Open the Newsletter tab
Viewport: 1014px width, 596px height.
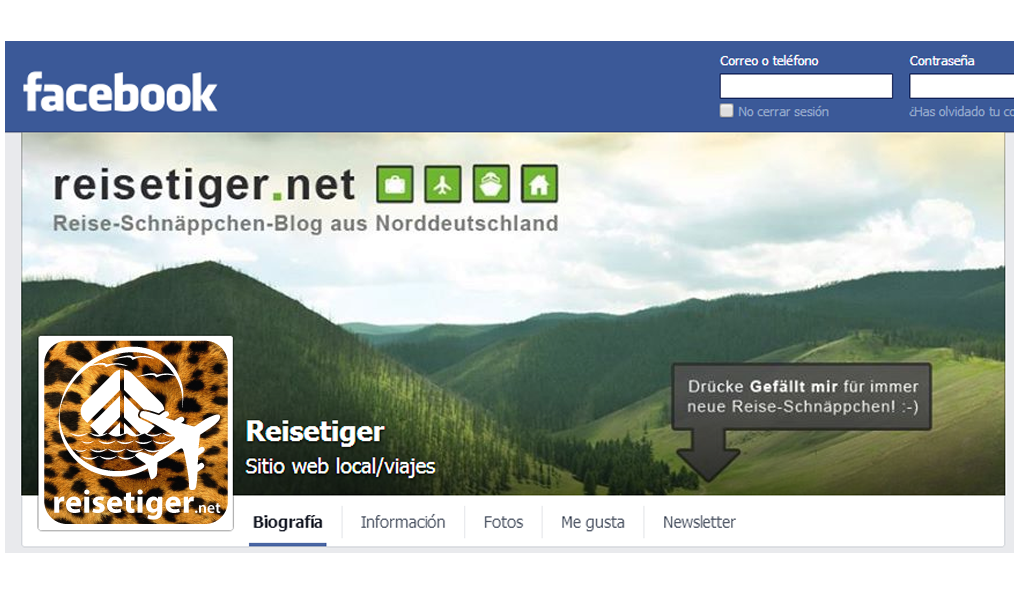[x=699, y=522]
